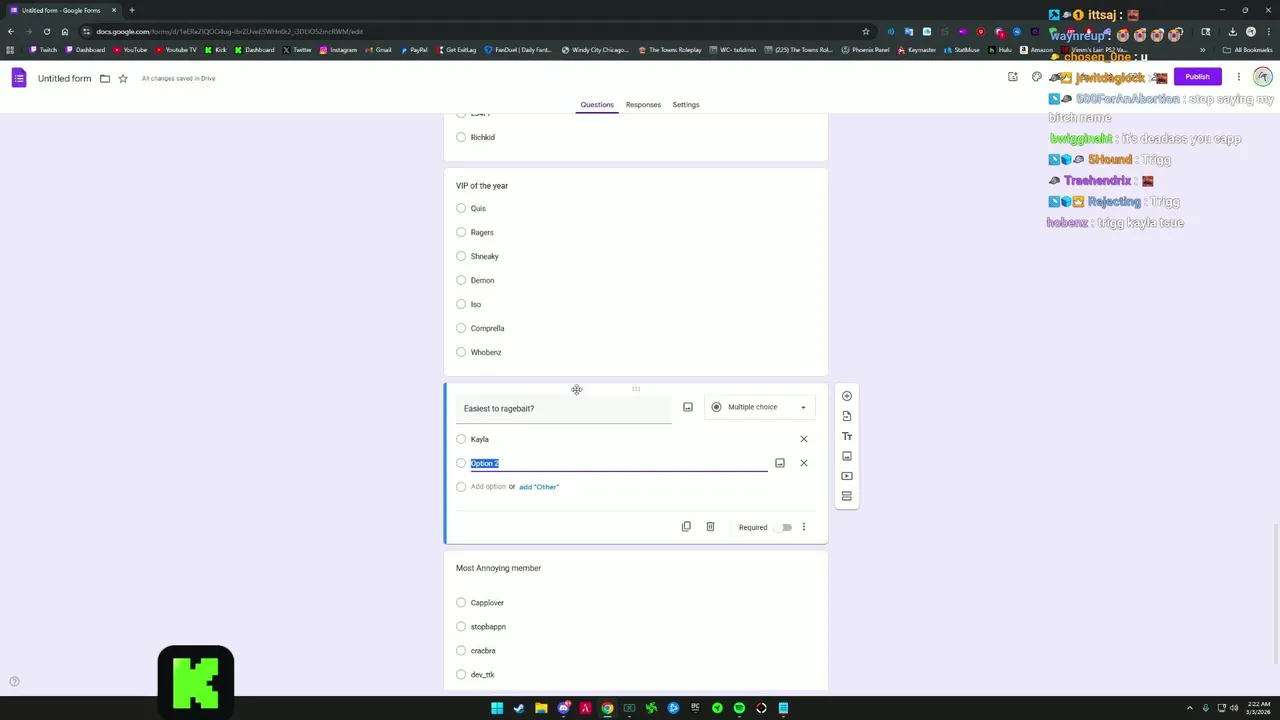This screenshot has height=720, width=1280.
Task: Switch to Responses tab
Action: (643, 104)
